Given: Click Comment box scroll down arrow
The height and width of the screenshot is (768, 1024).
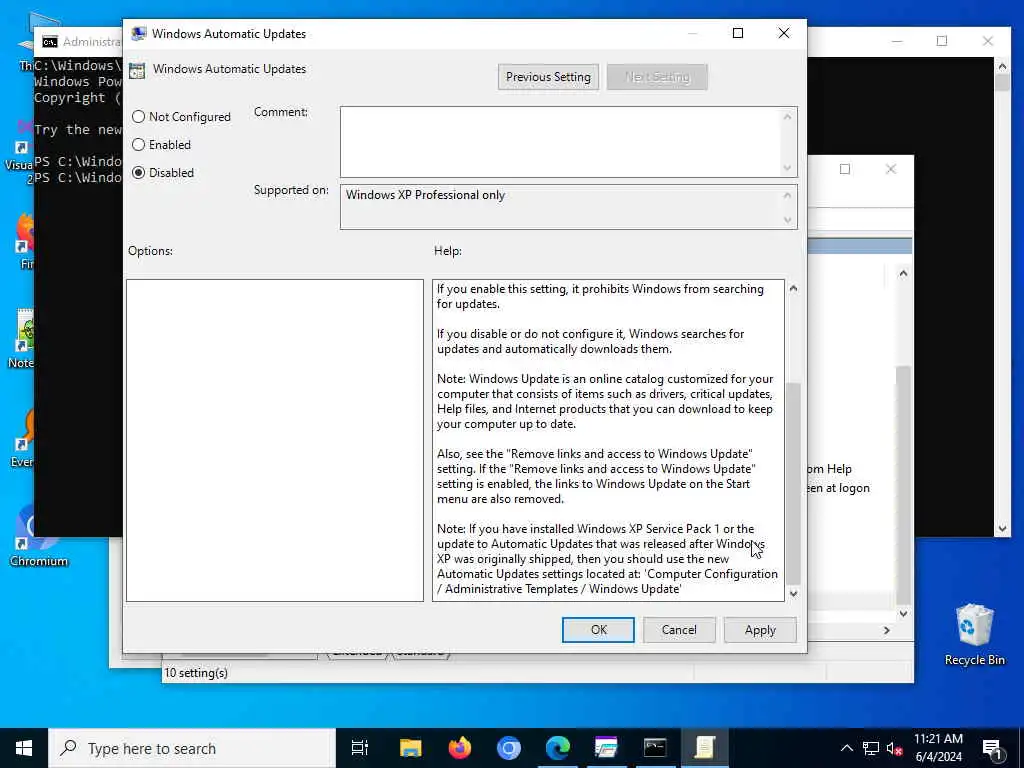Looking at the screenshot, I should tap(788, 168).
